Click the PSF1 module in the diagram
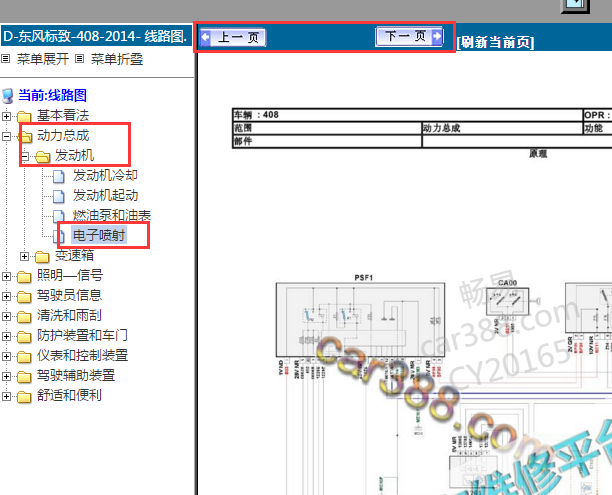 point(360,320)
